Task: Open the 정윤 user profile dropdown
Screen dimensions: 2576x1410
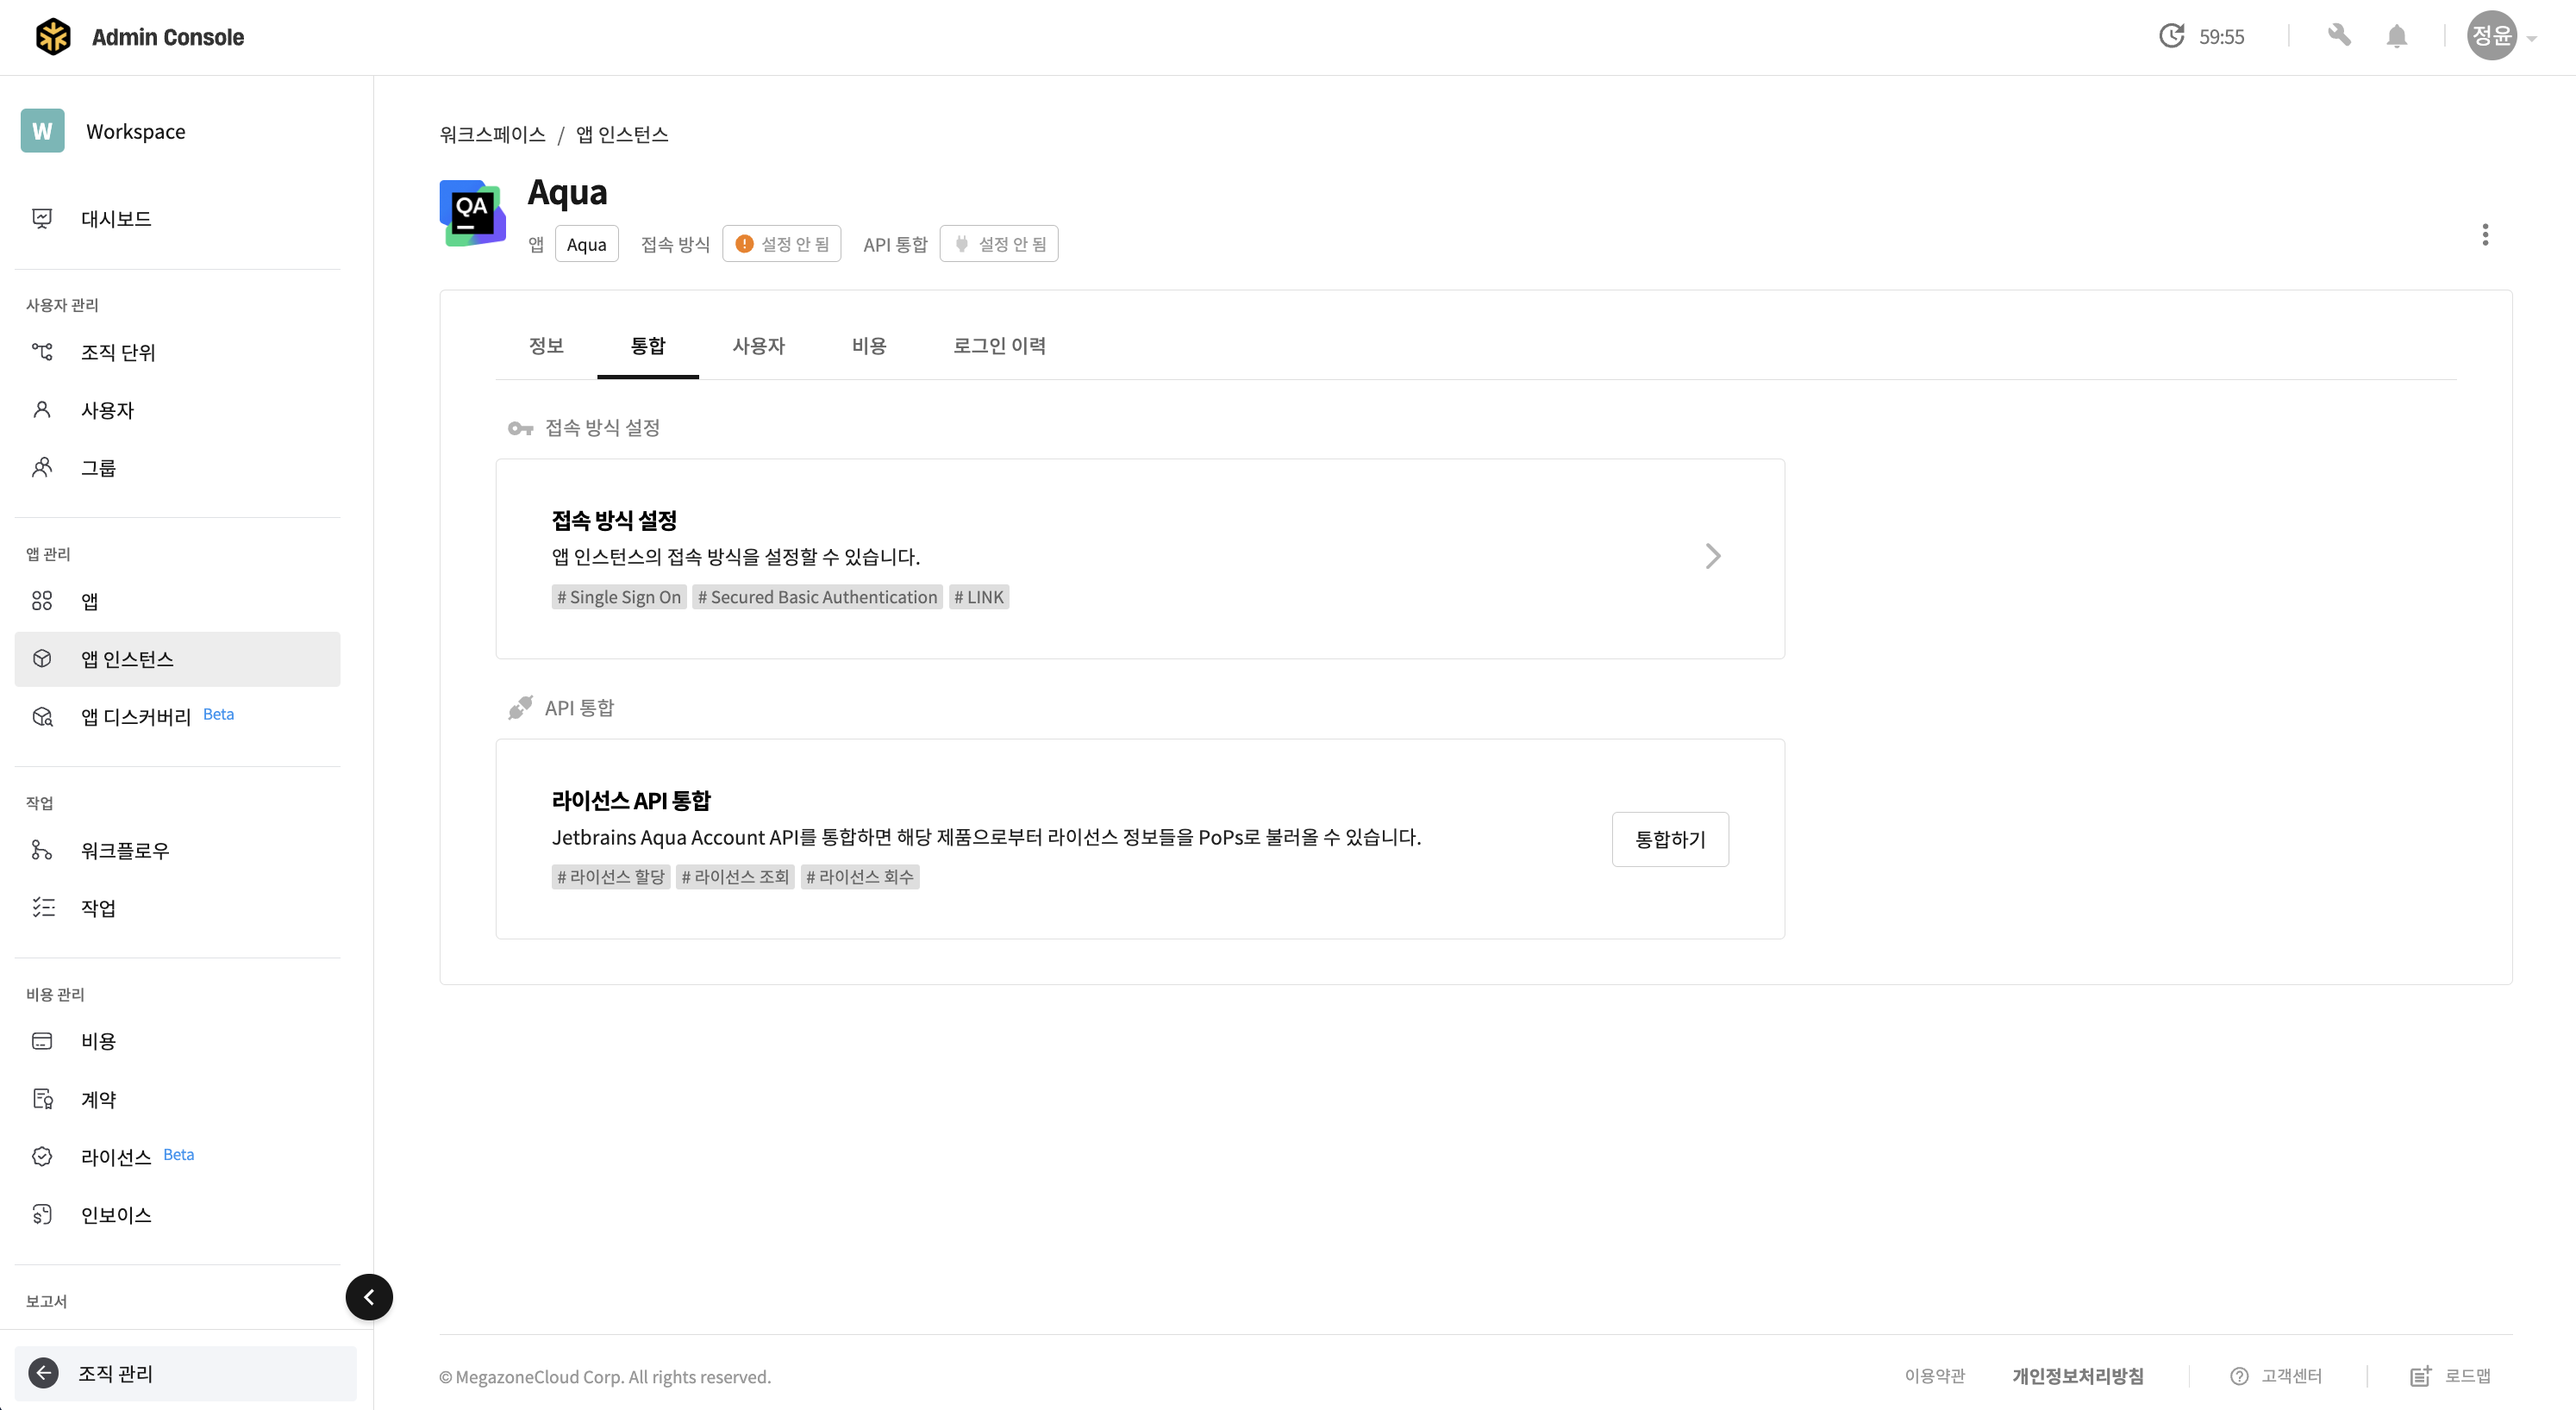Action: tap(2501, 36)
